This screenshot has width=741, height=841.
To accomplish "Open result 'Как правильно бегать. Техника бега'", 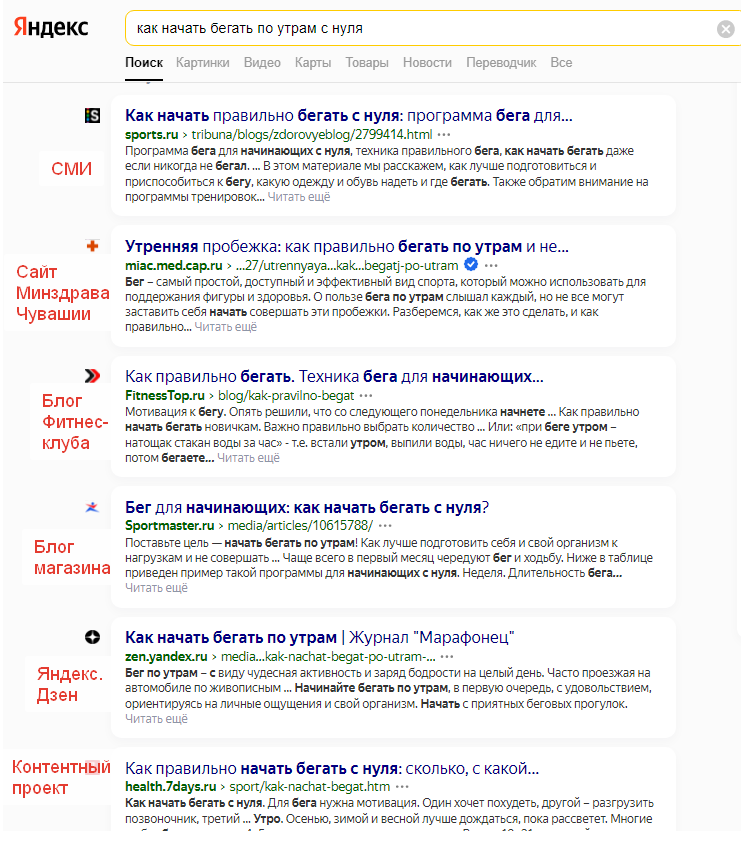I will click(x=334, y=377).
